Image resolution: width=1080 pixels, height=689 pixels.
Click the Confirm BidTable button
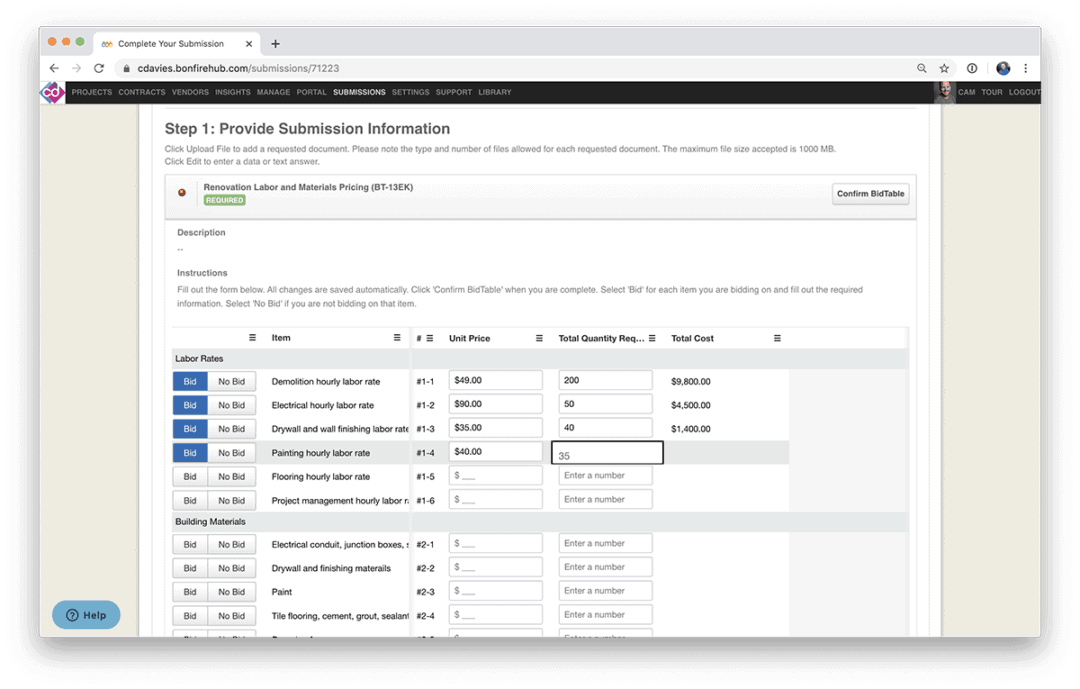tap(870, 194)
